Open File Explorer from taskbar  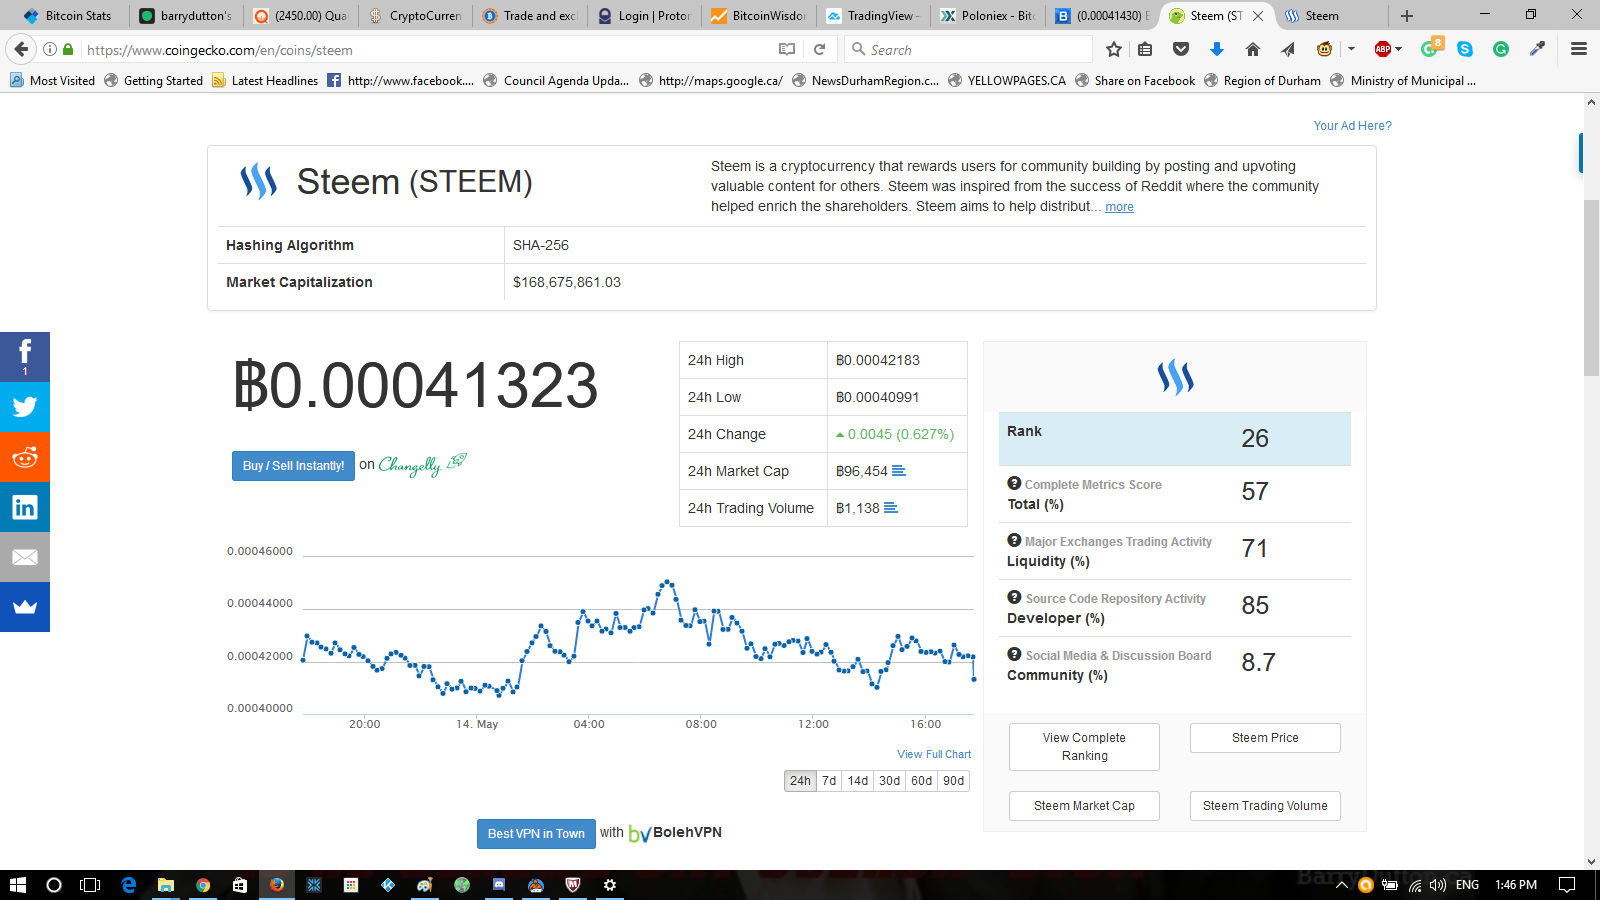coord(166,885)
